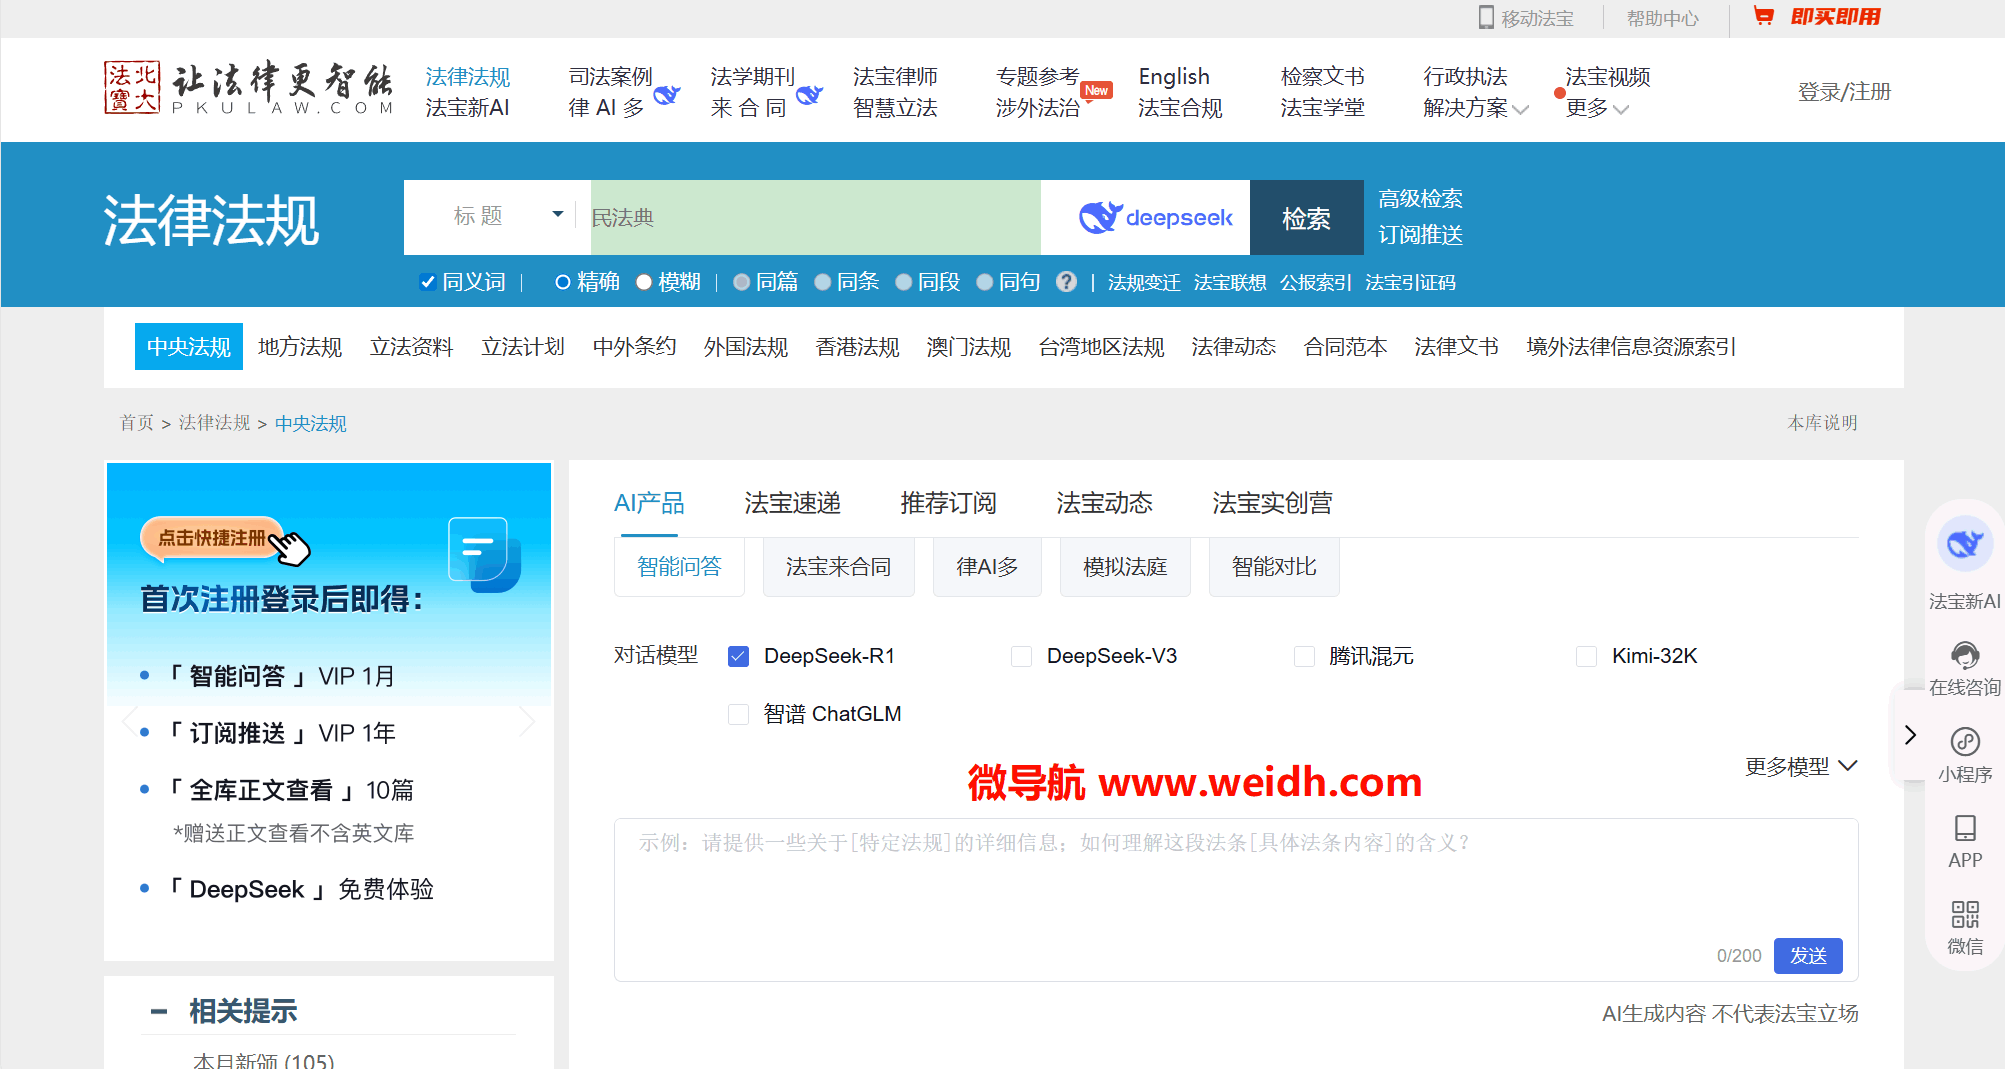This screenshot has width=2005, height=1069.
Task: Open the 地方法规 category tab
Action: click(x=300, y=347)
